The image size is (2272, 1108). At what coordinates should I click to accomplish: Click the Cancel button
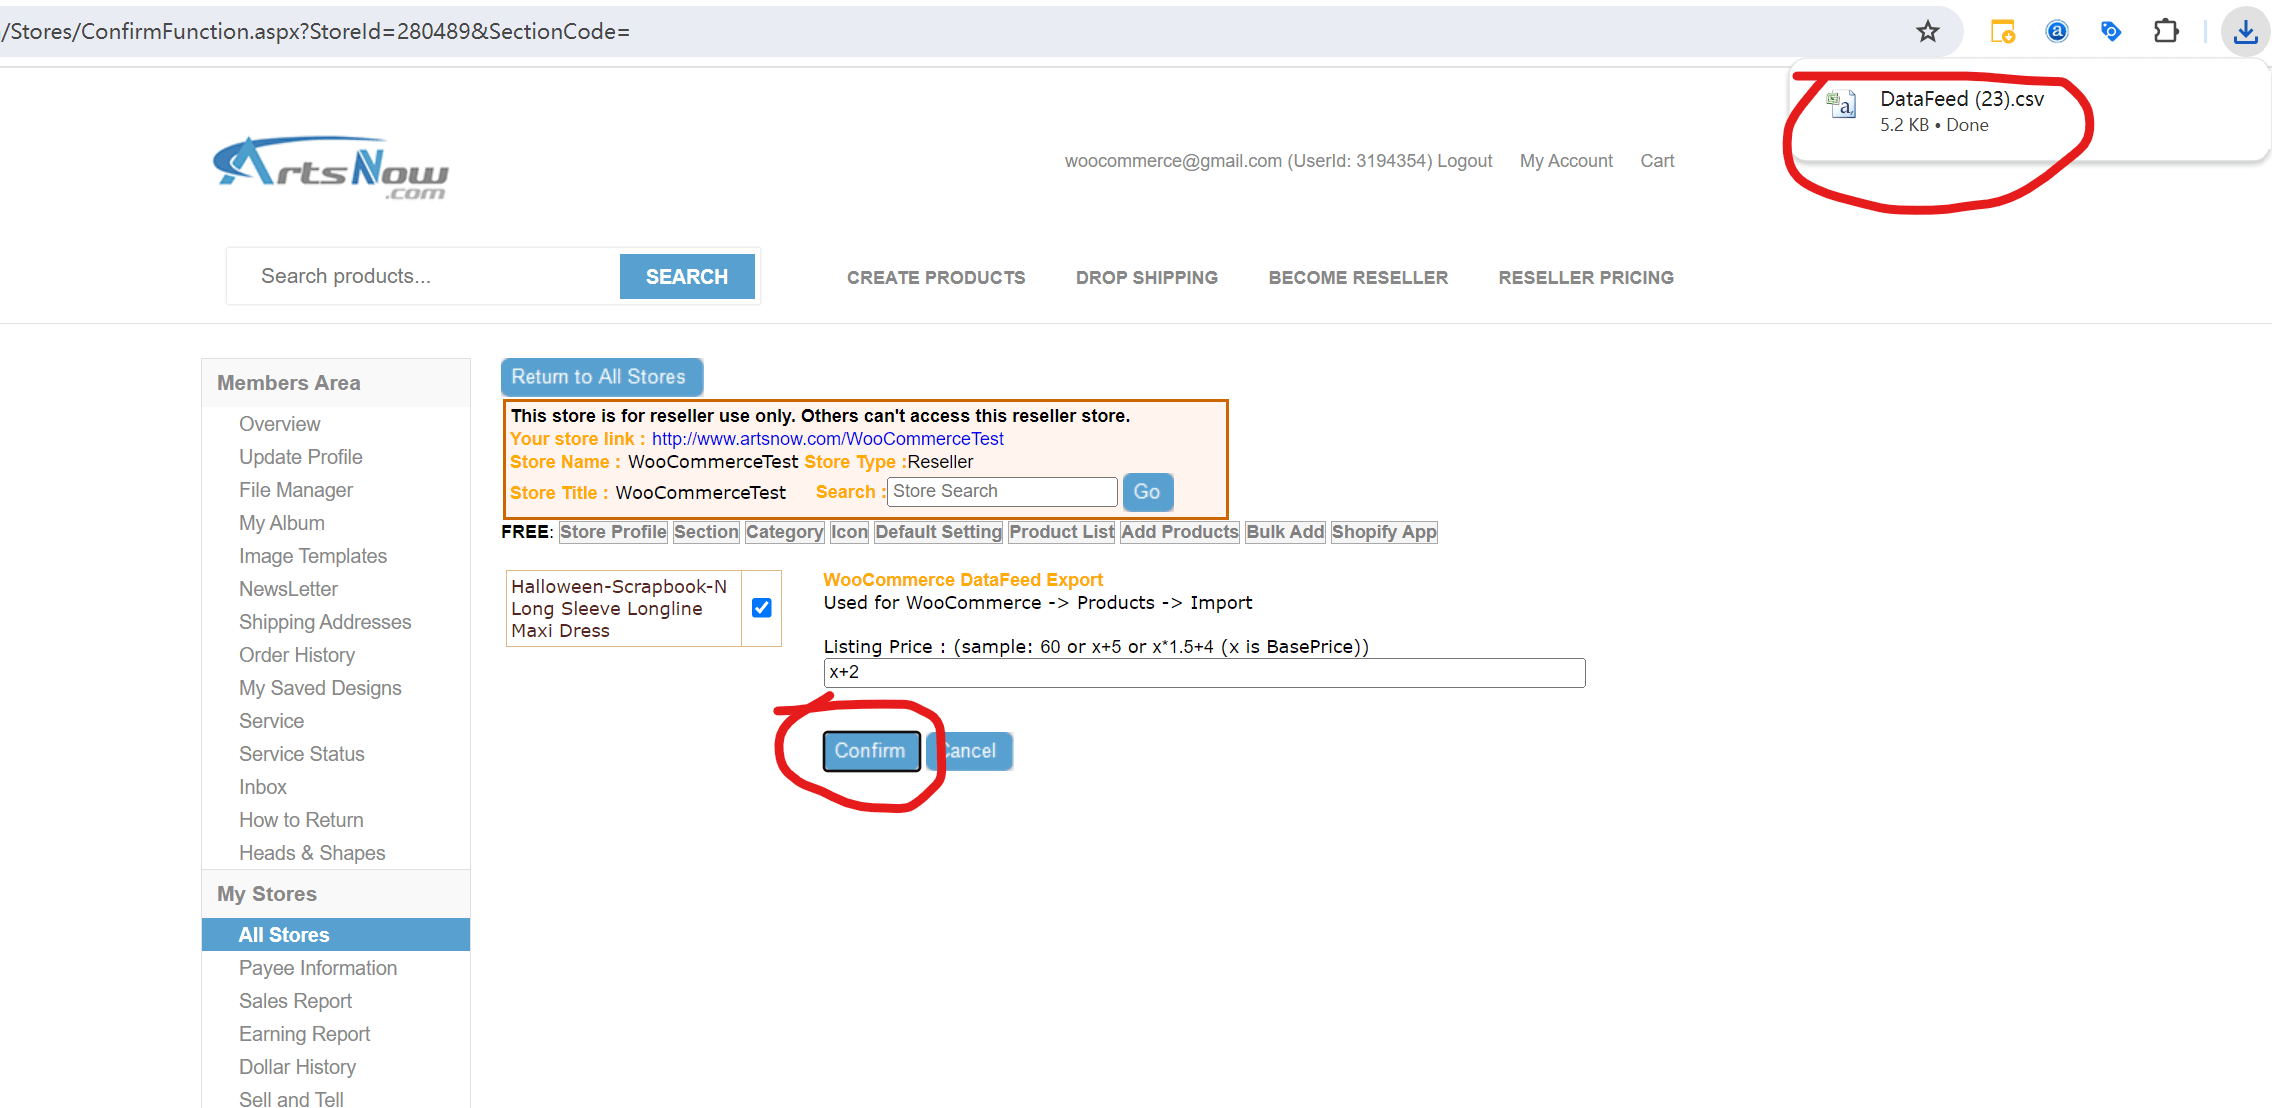970,751
